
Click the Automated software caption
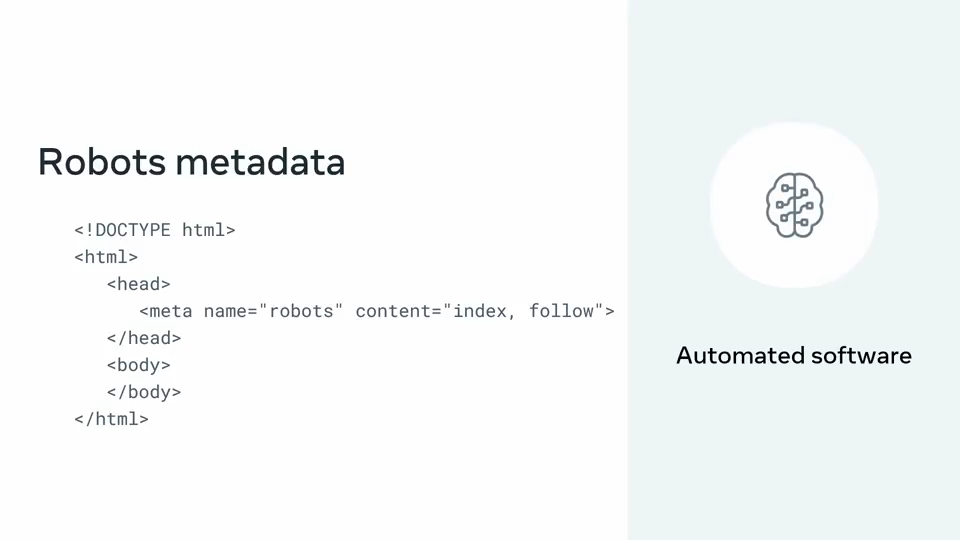coord(794,356)
